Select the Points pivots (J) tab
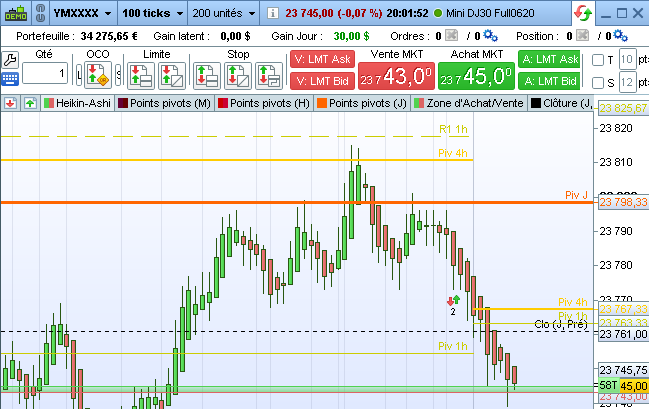Screen dimensions: 649x409 362,103
